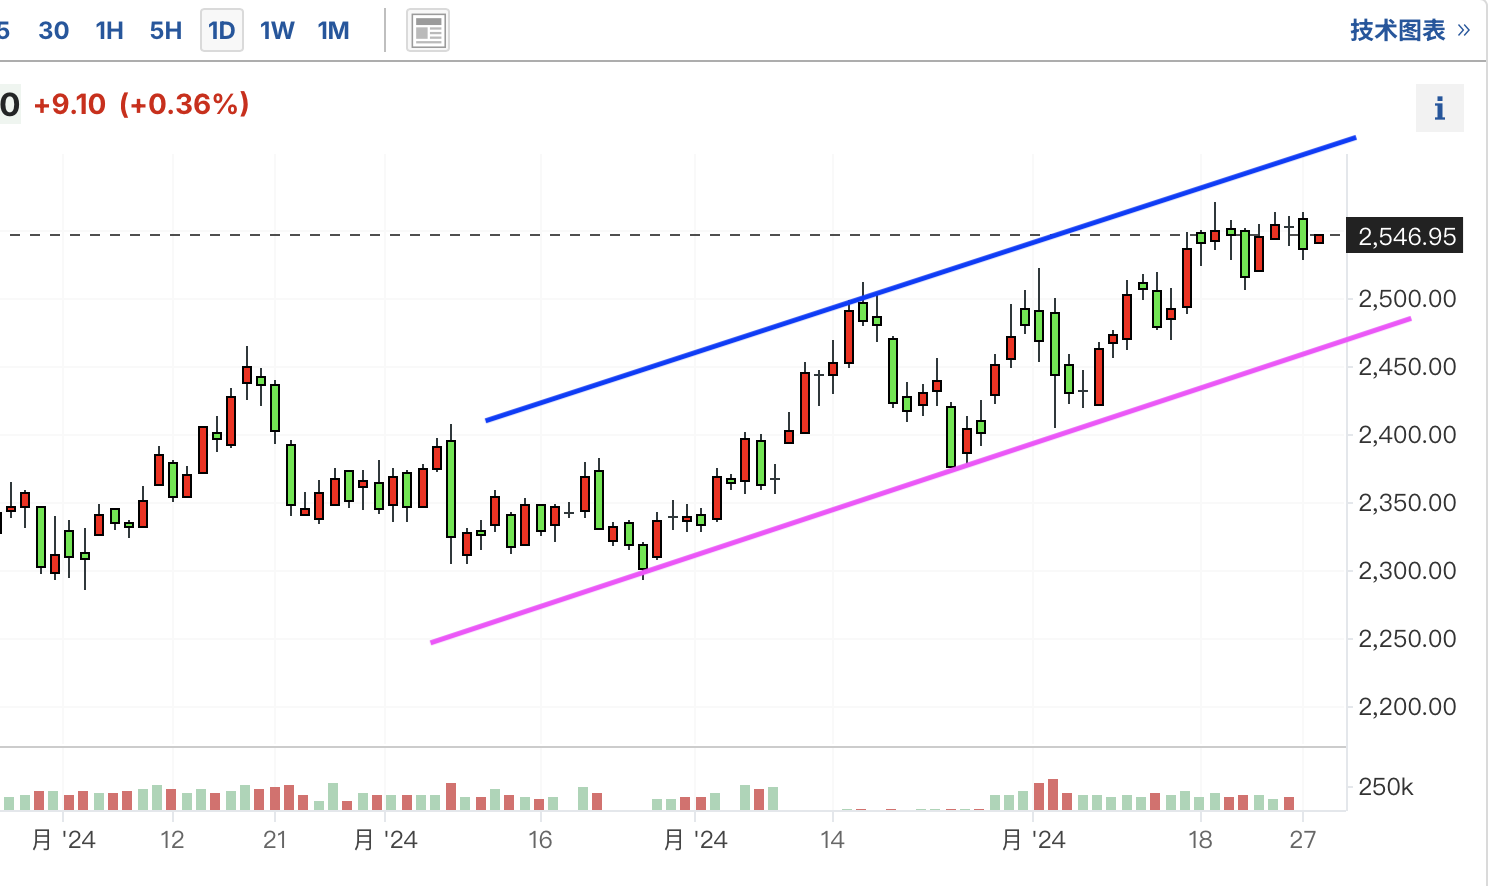Click the date axis label 27
Image resolution: width=1490 pixels, height=886 pixels.
[1302, 840]
